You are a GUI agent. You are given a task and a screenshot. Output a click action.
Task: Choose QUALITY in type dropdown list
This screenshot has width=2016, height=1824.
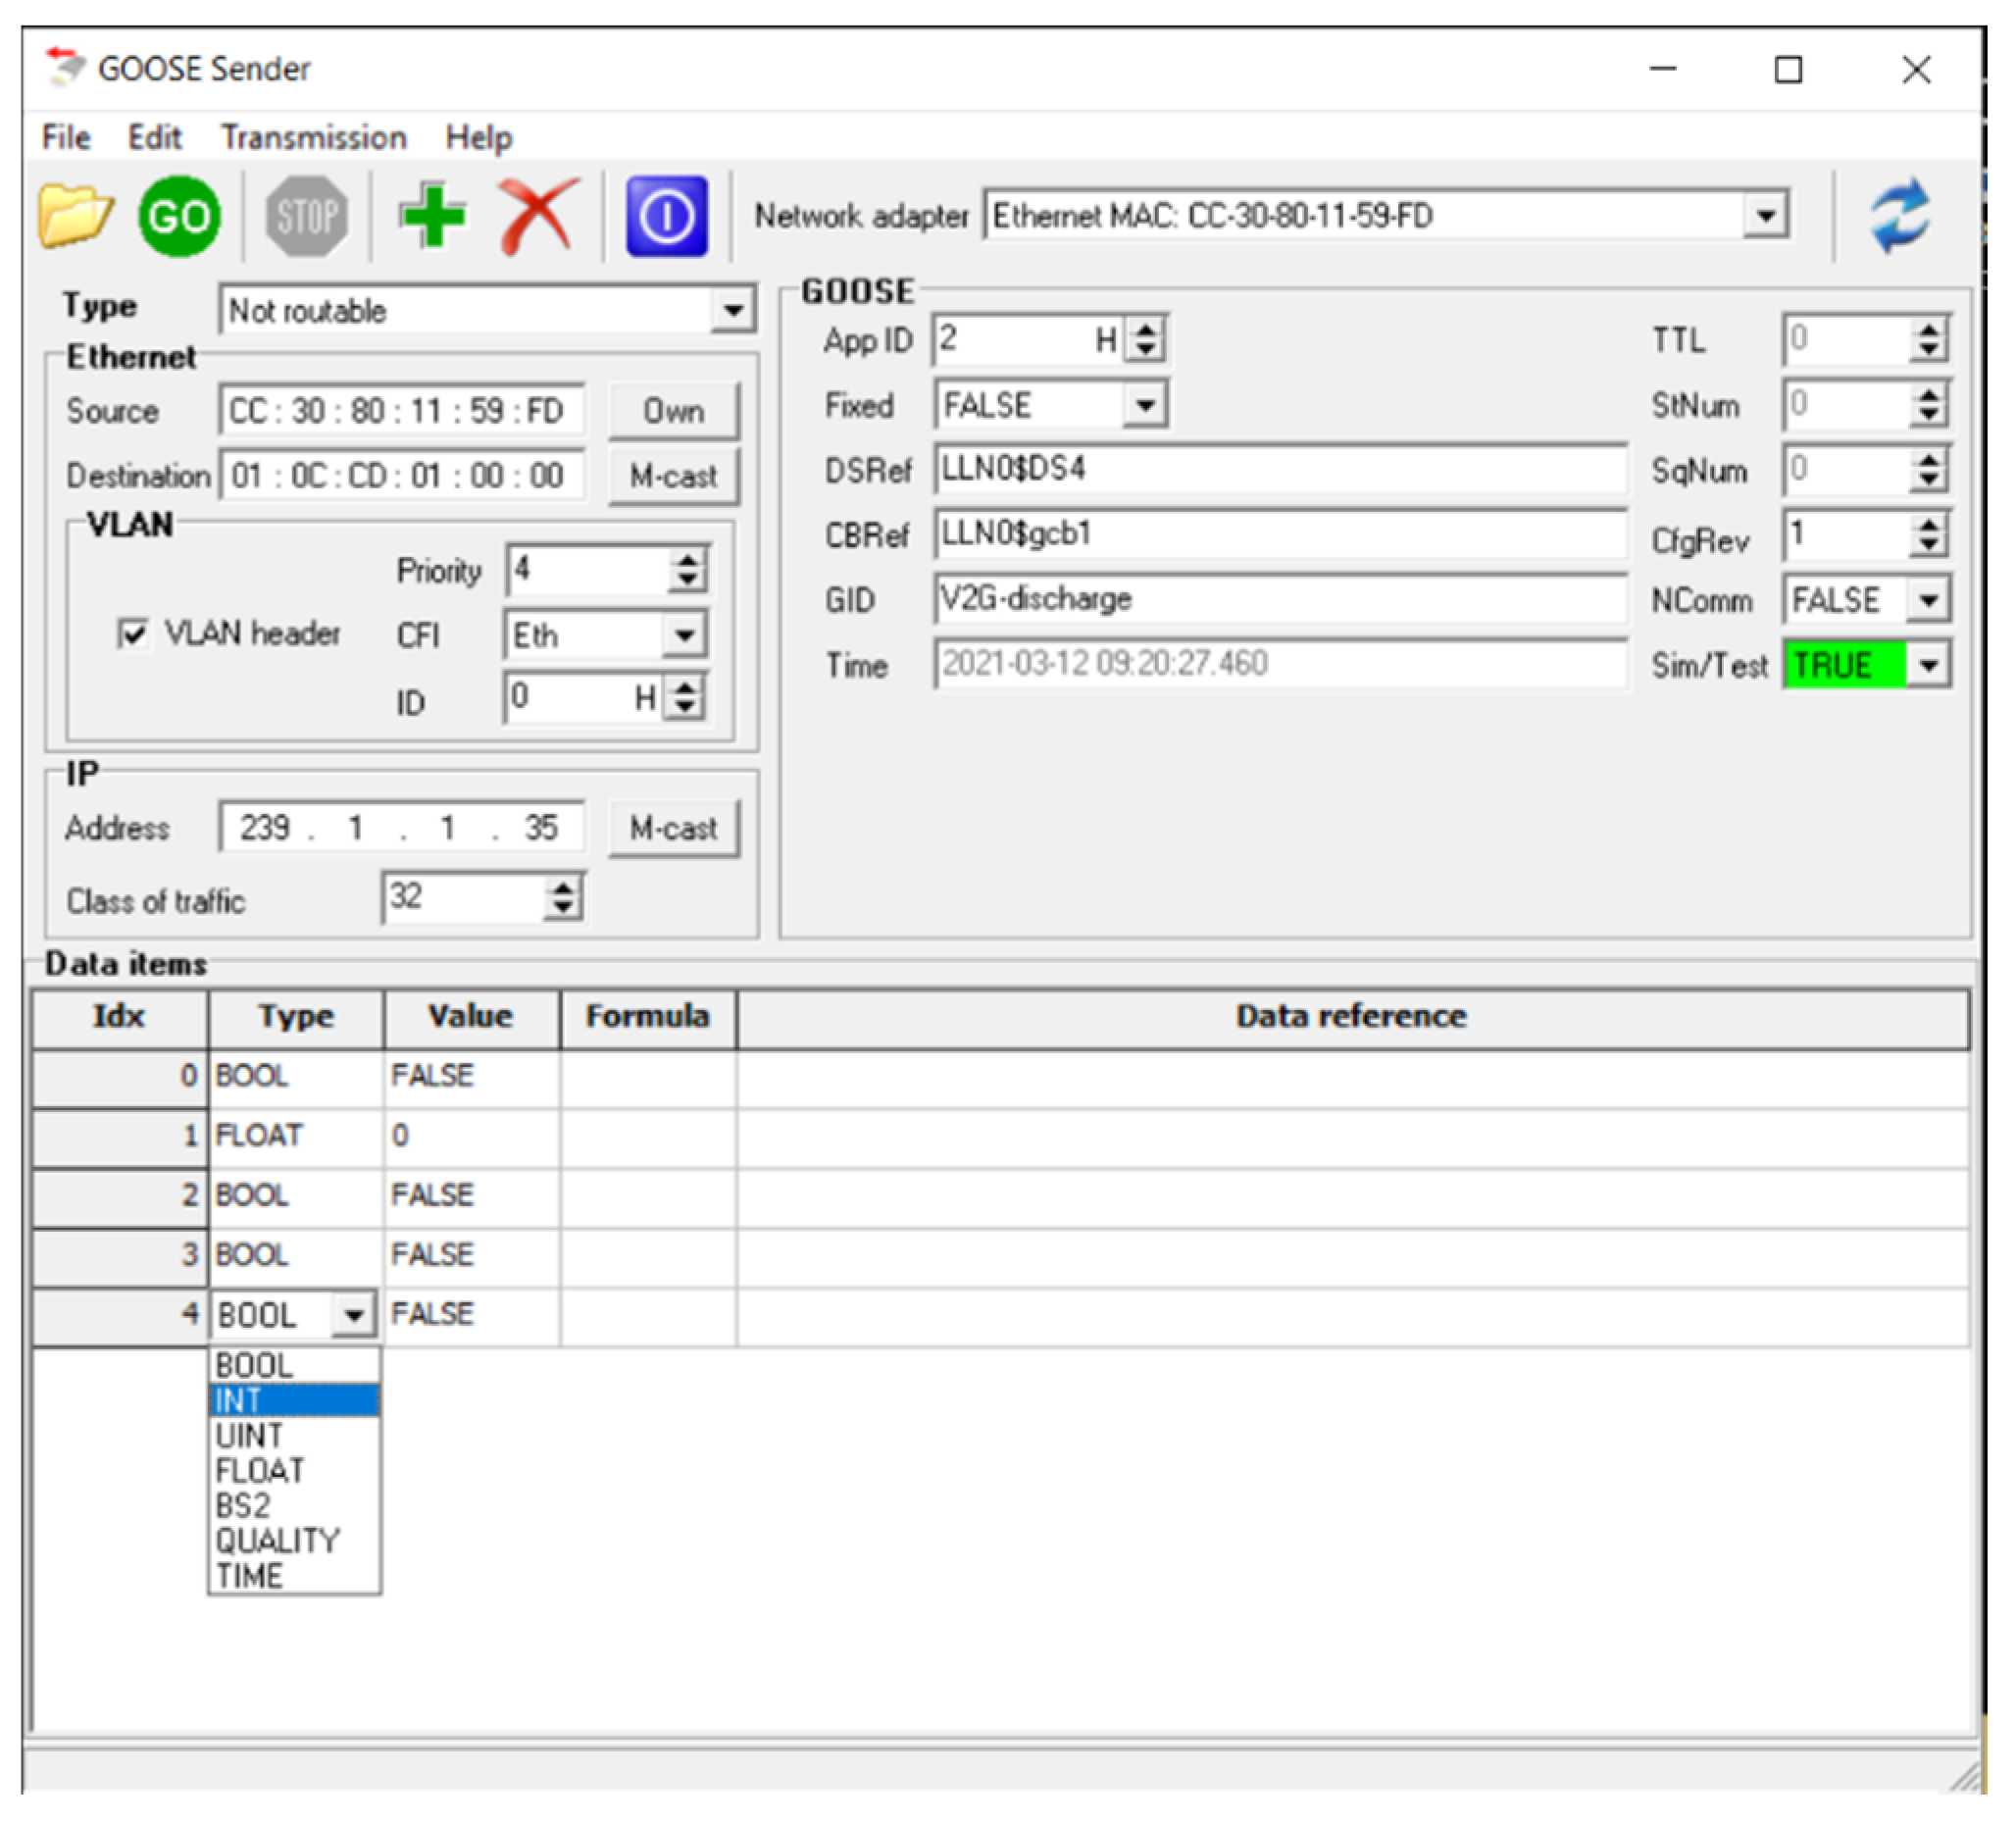[x=278, y=1540]
